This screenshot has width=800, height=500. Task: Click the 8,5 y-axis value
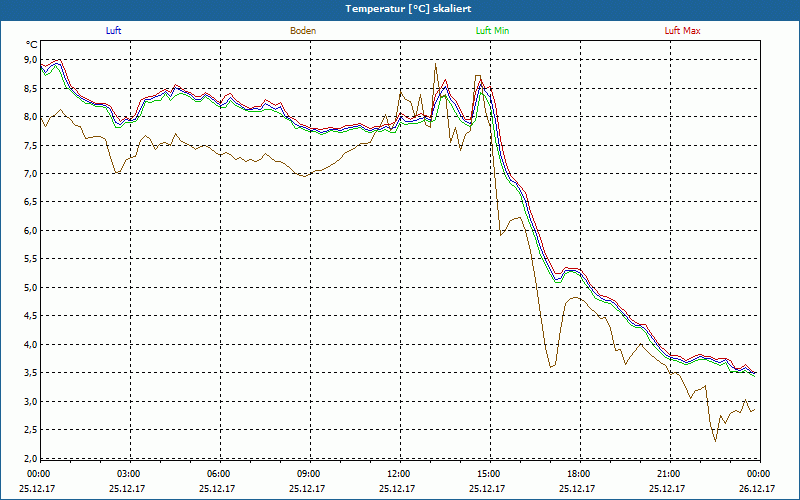click(32, 88)
